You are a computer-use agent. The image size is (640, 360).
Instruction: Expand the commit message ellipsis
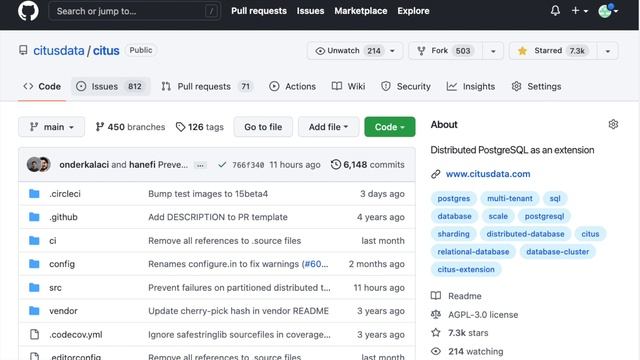[200, 165]
